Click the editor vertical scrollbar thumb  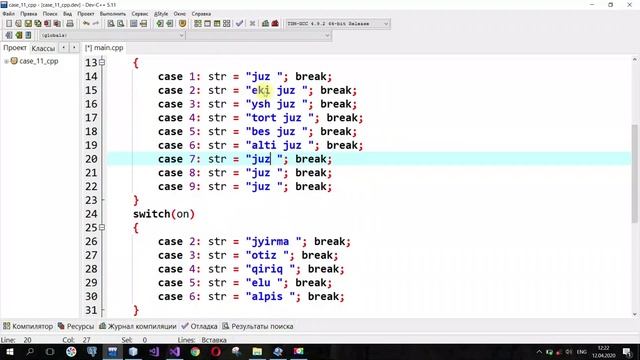point(635,173)
